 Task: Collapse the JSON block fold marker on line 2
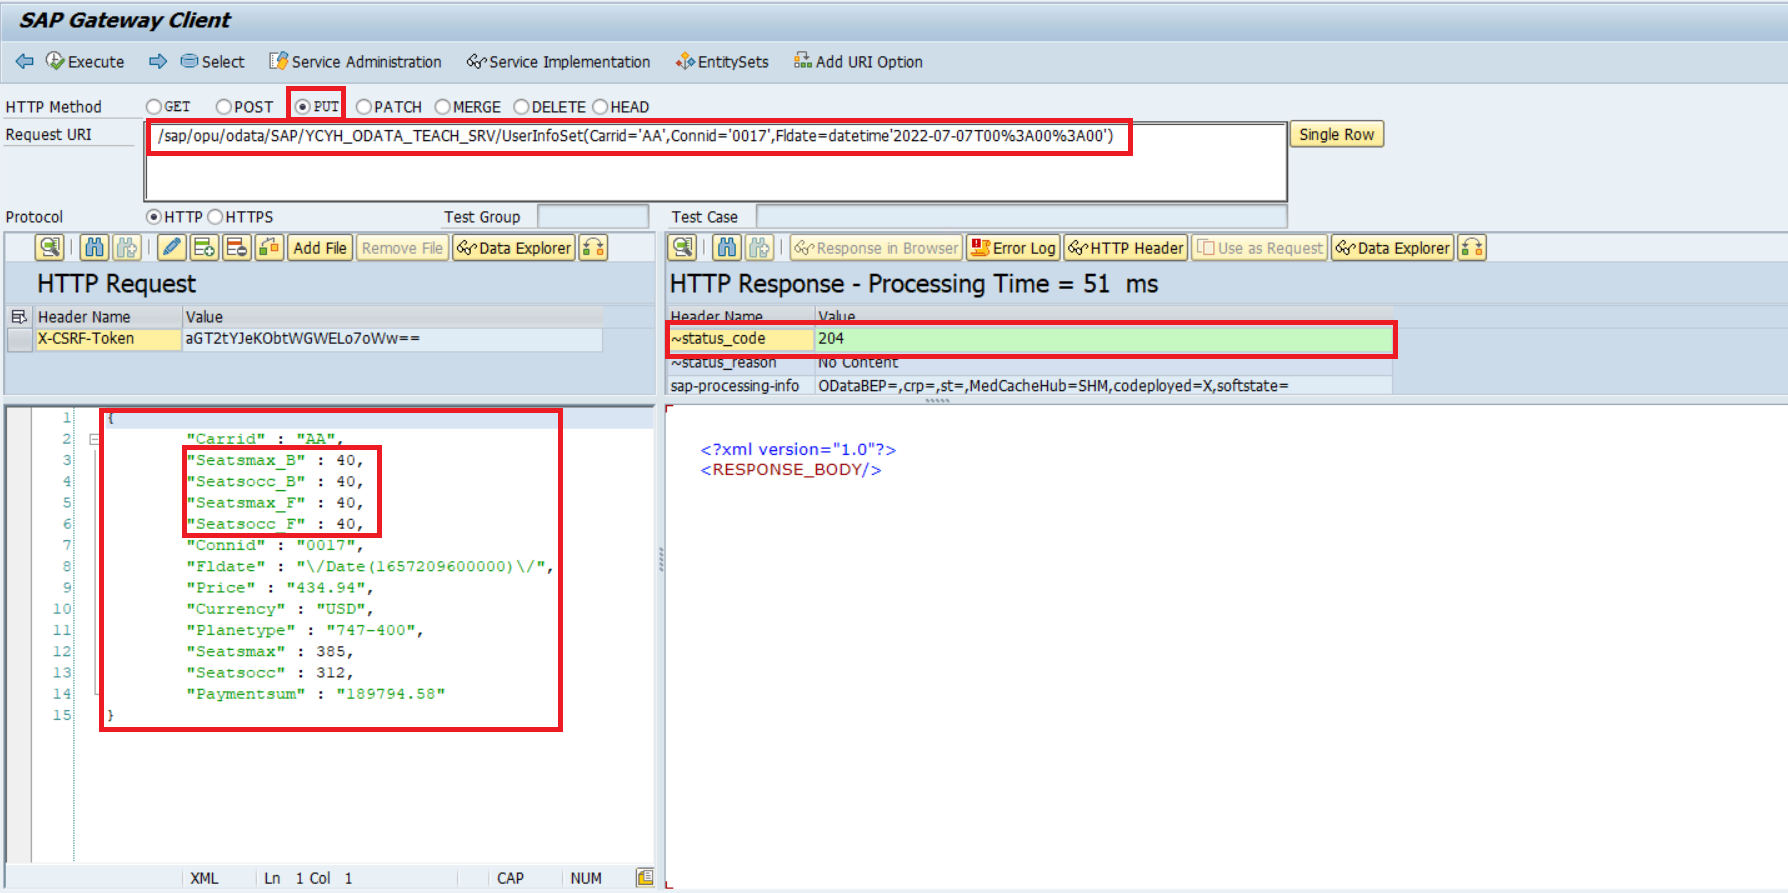pos(94,439)
